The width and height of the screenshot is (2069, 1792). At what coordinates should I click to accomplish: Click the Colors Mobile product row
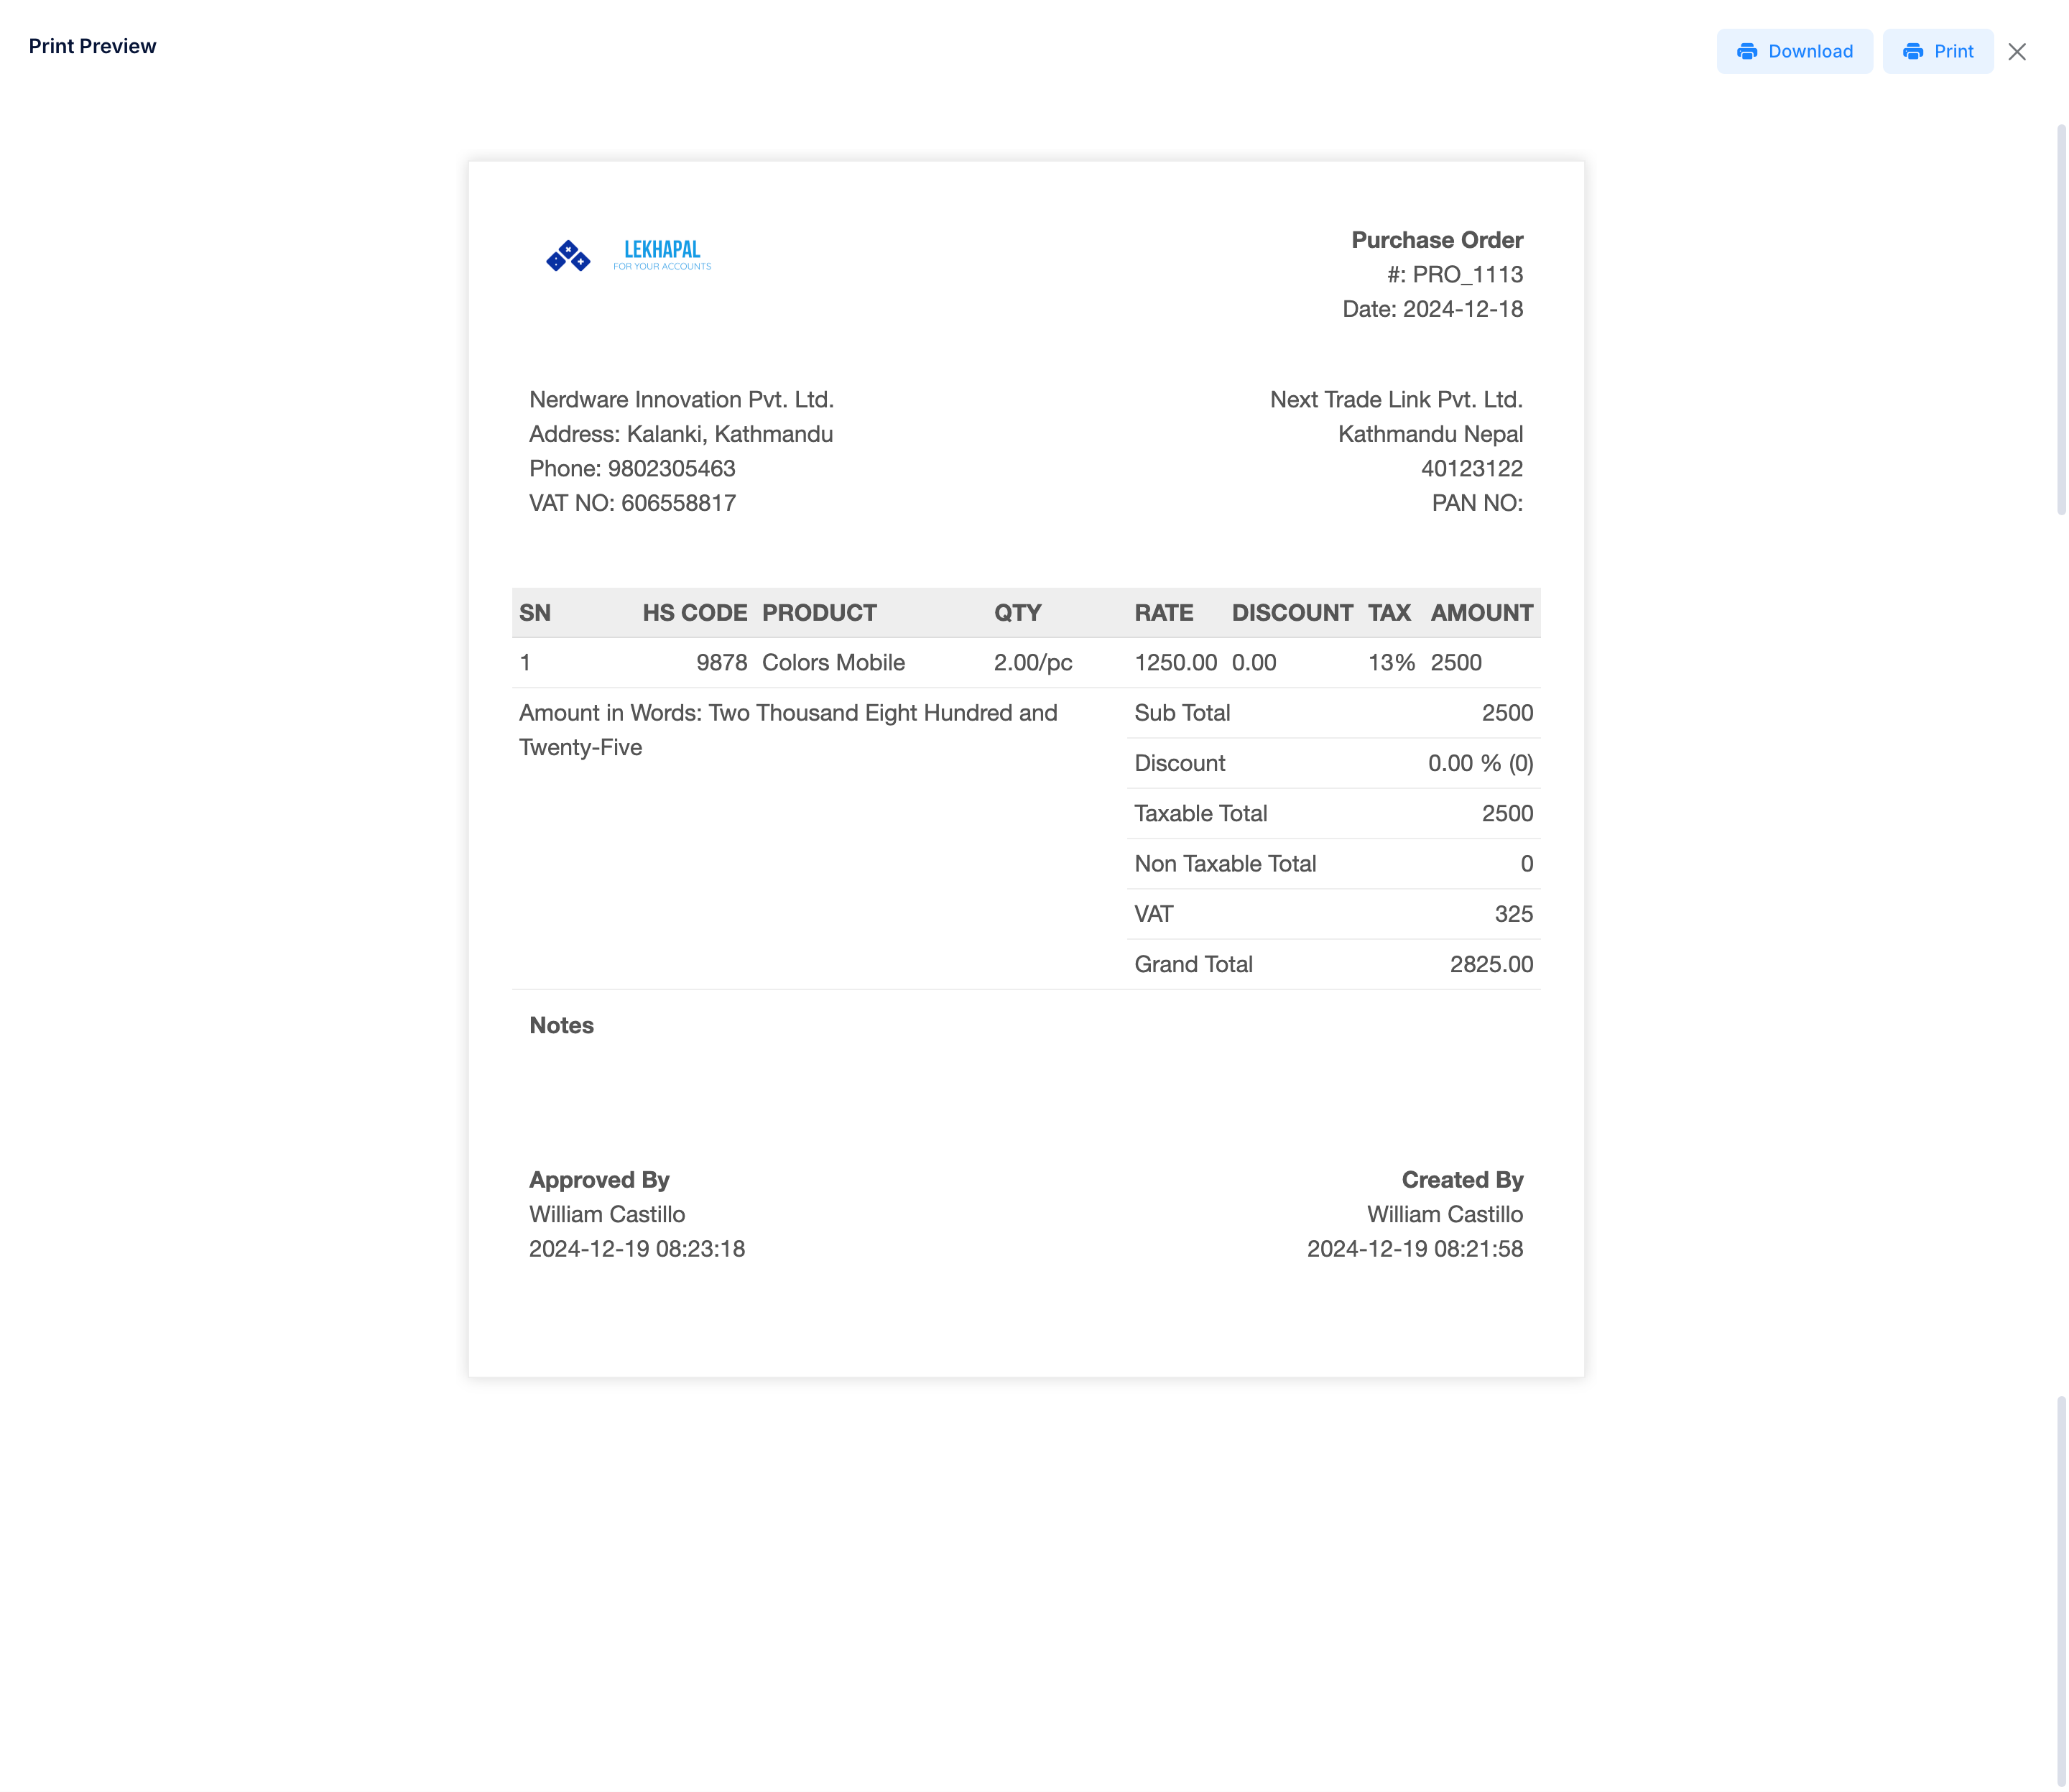pos(833,662)
